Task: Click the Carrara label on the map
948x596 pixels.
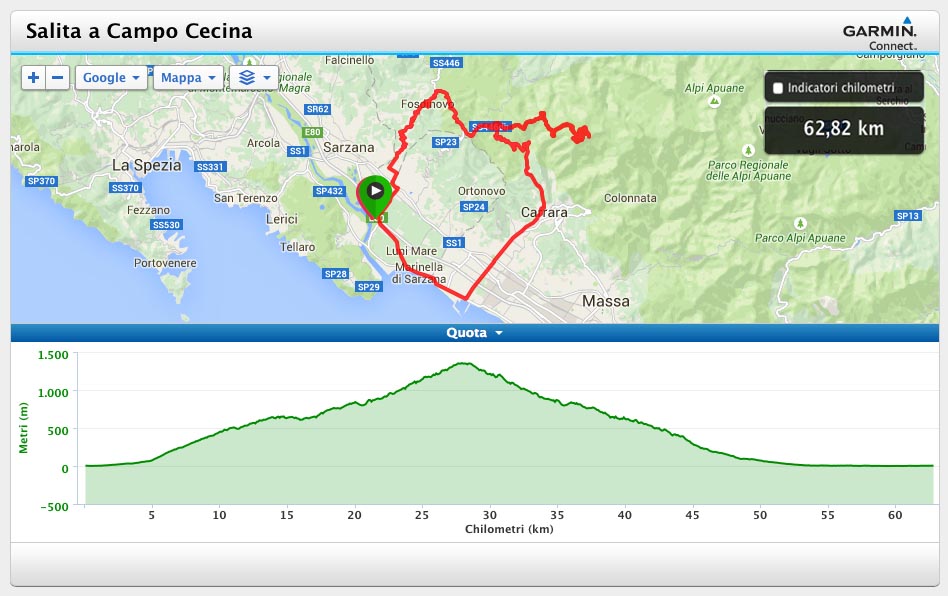Action: 544,212
